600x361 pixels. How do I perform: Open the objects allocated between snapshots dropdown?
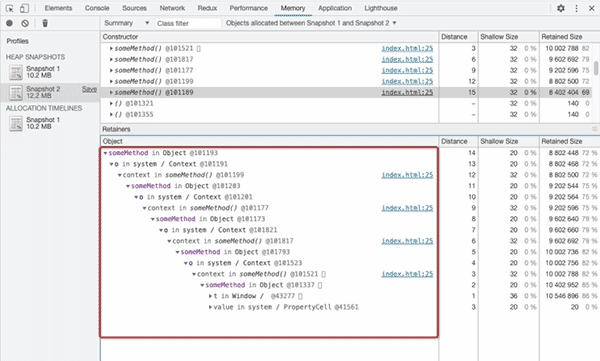(x=311, y=23)
